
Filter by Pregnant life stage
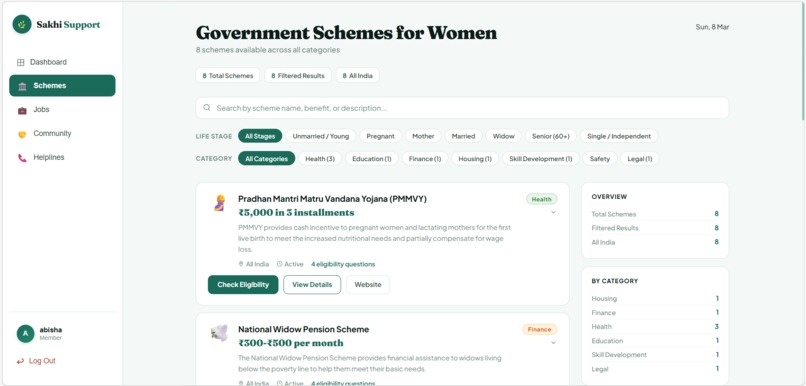[x=380, y=136]
